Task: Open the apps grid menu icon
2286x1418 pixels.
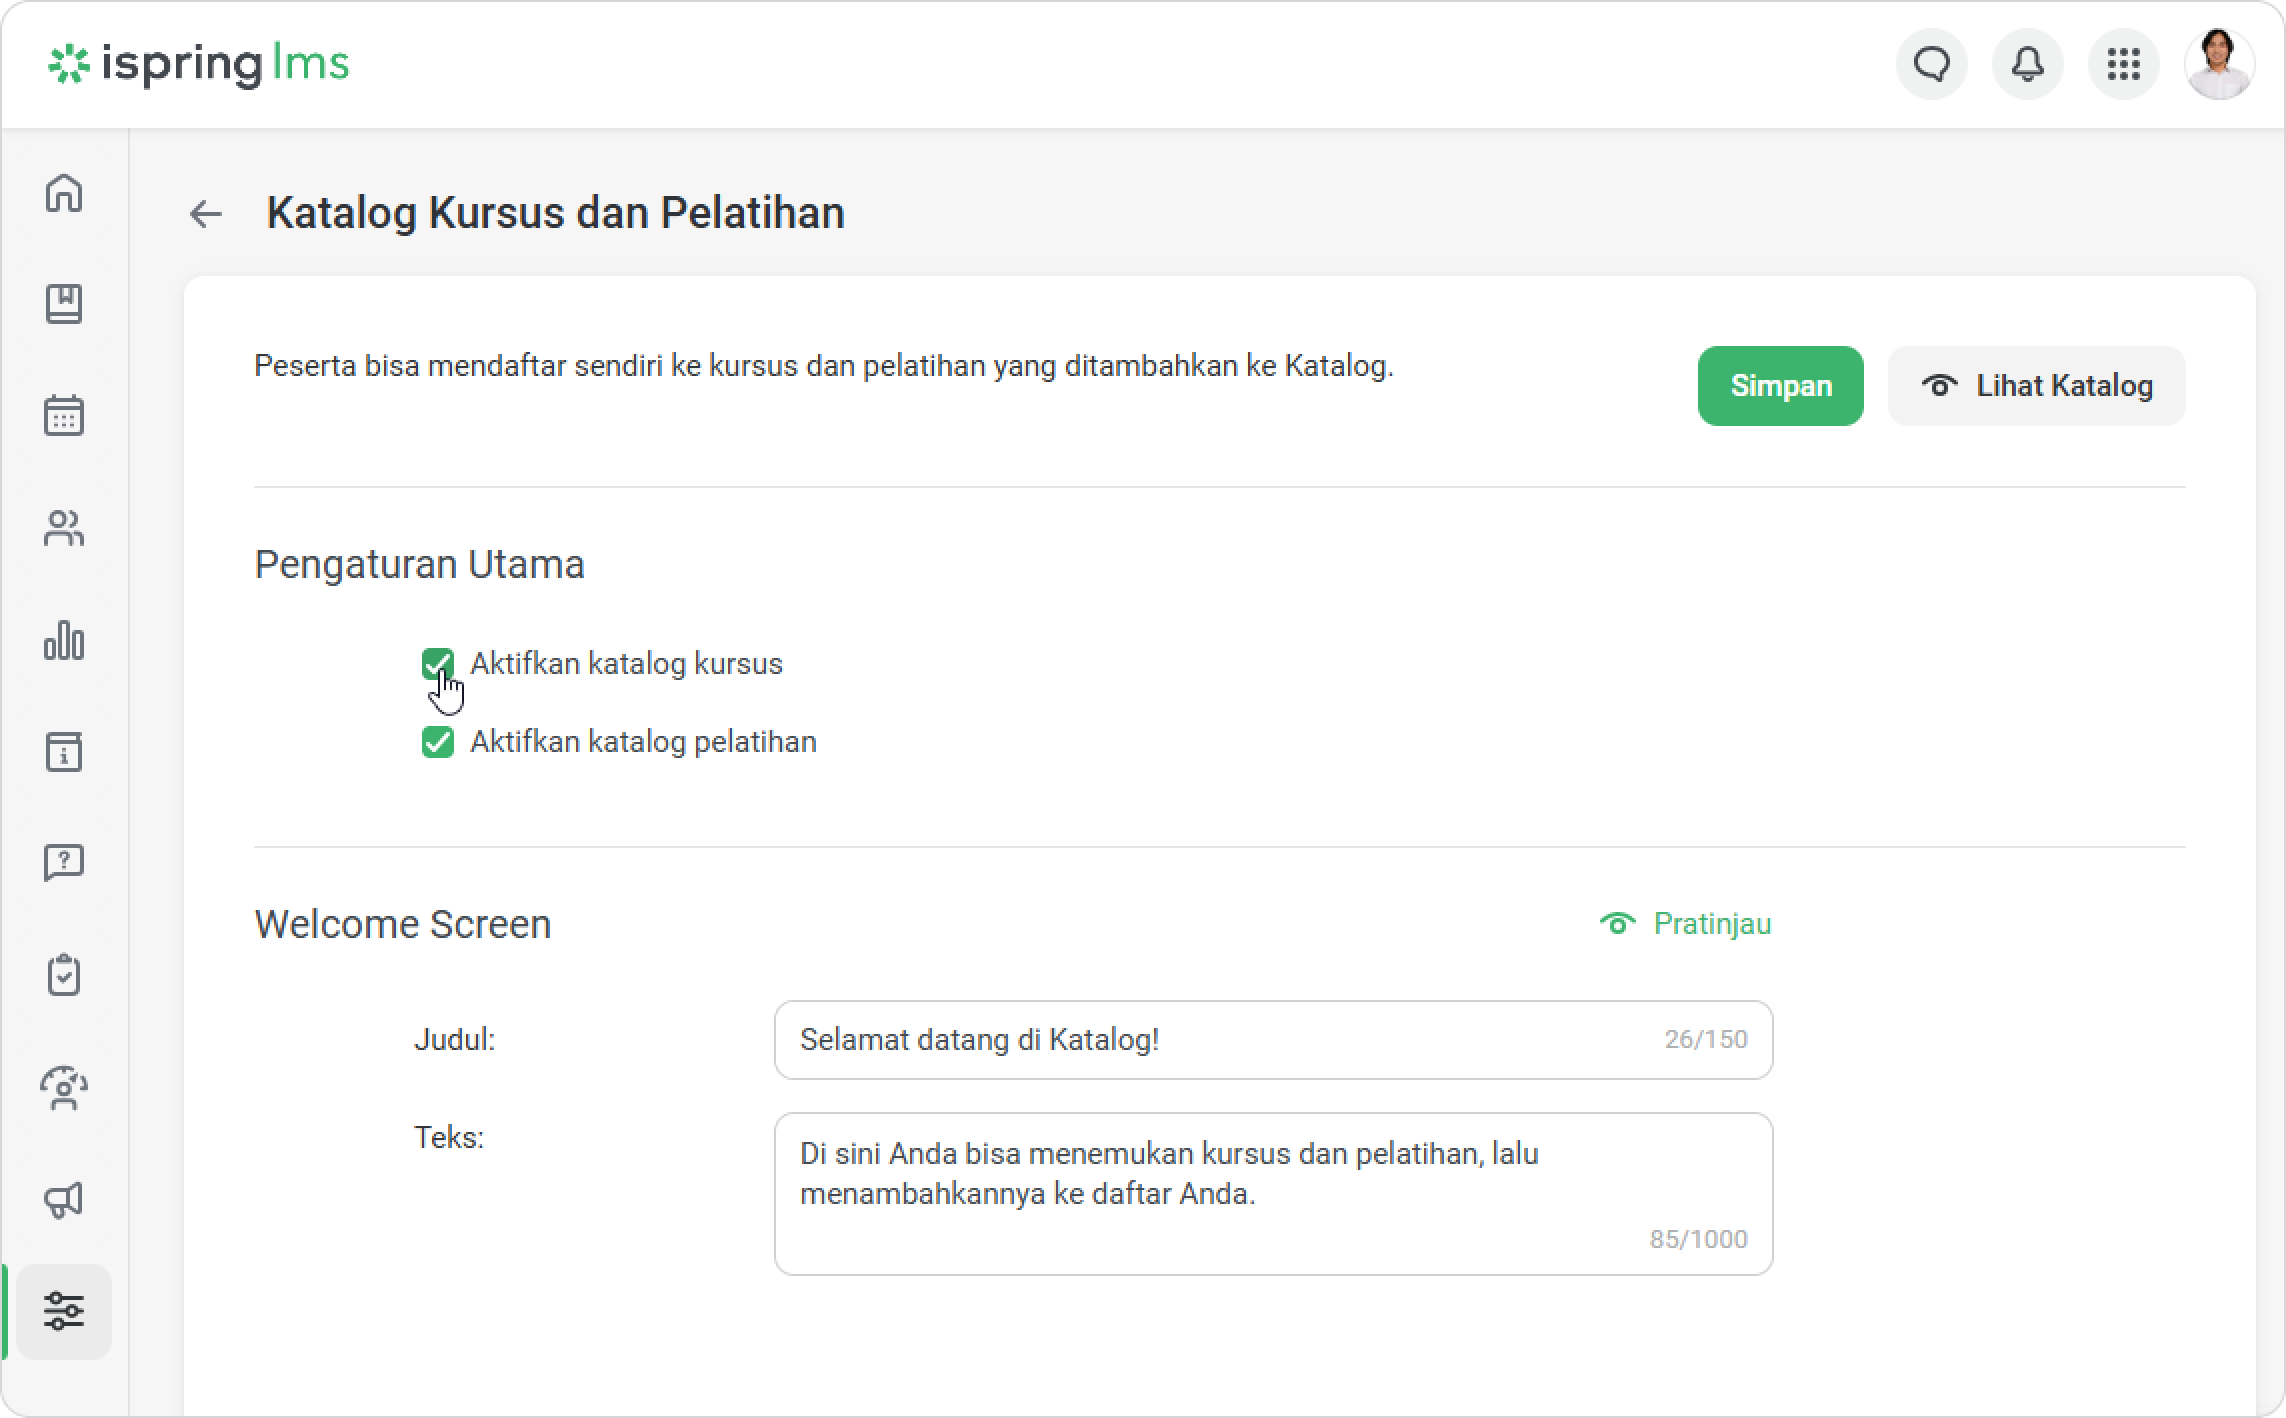Action: coord(2123,65)
